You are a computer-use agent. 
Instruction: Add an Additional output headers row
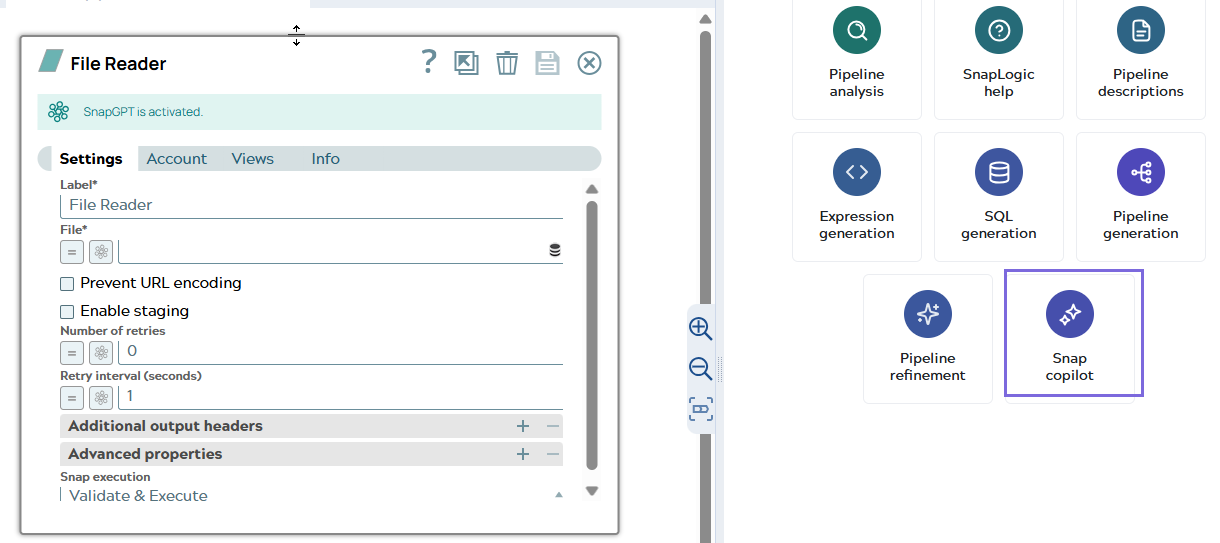click(522, 426)
